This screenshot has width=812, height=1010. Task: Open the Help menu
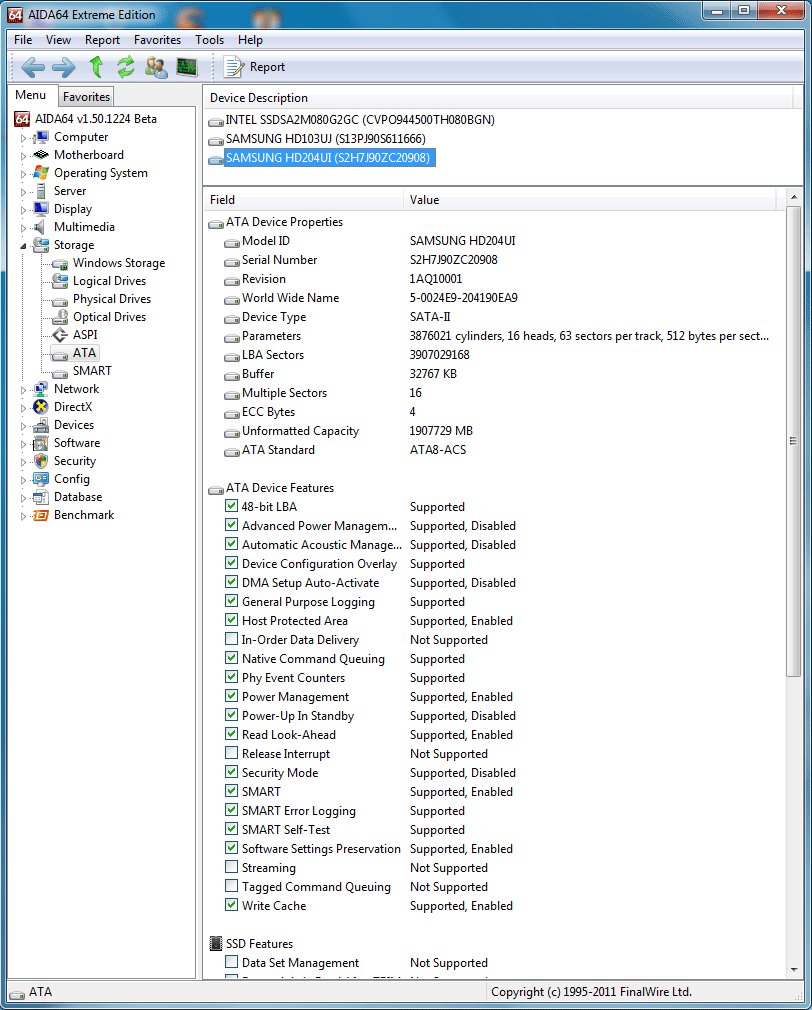click(250, 40)
